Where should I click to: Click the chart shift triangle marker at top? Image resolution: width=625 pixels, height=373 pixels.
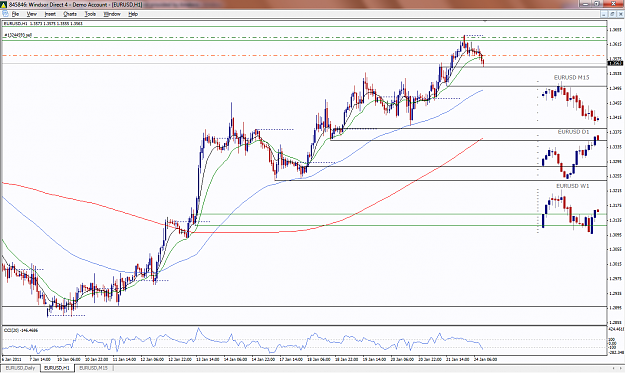point(485,20)
